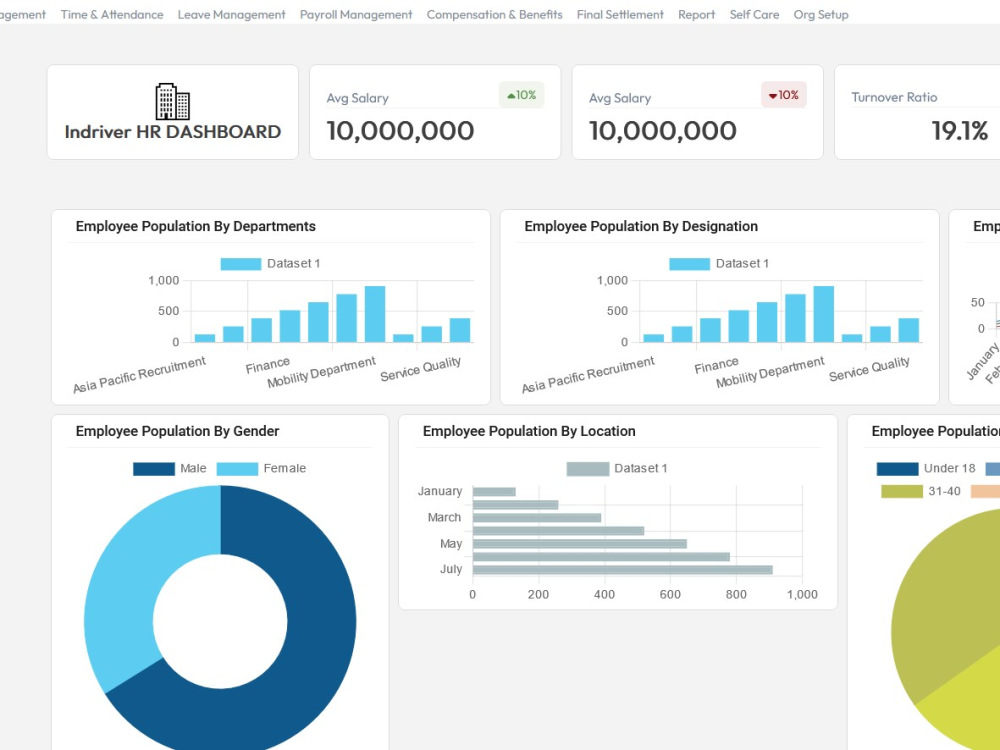Click the July bar in Location chart
The image size is (1000, 750).
coord(622,570)
